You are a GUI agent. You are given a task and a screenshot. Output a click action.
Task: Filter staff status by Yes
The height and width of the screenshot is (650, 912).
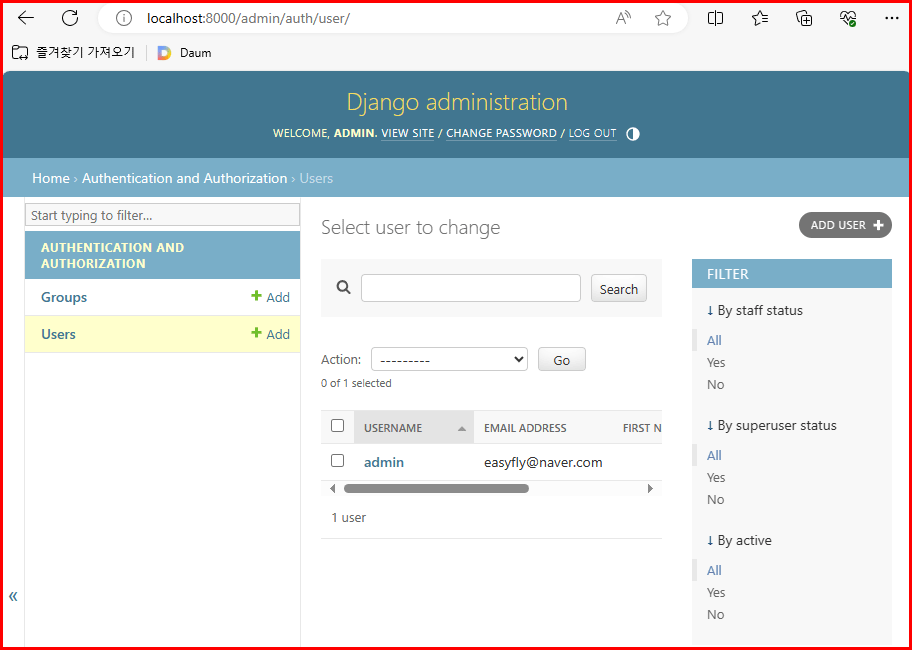(716, 362)
